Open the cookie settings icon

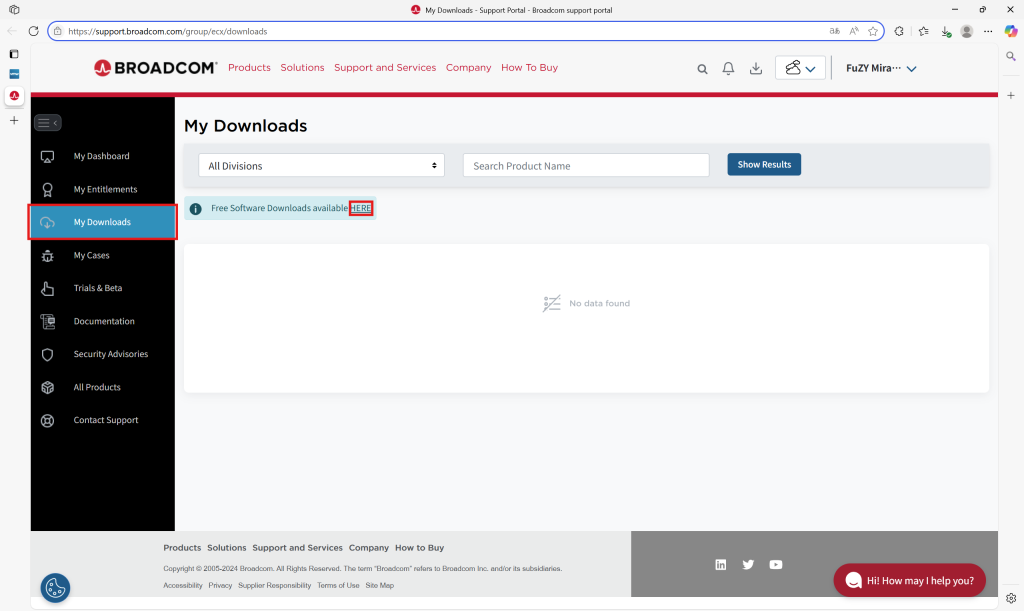56,588
